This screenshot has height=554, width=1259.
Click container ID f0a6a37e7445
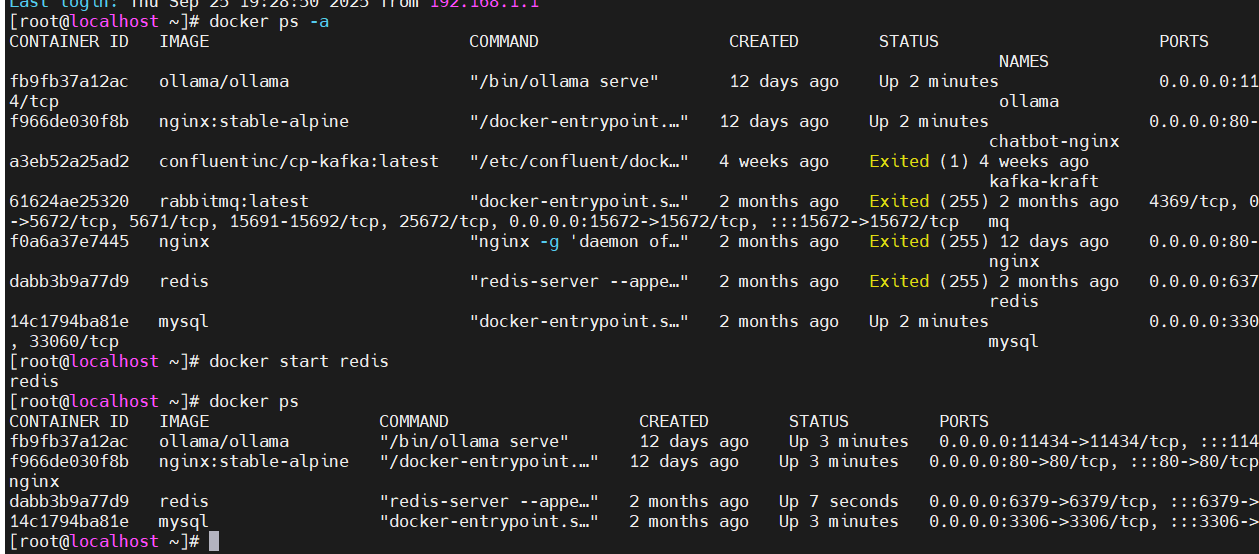coord(69,241)
